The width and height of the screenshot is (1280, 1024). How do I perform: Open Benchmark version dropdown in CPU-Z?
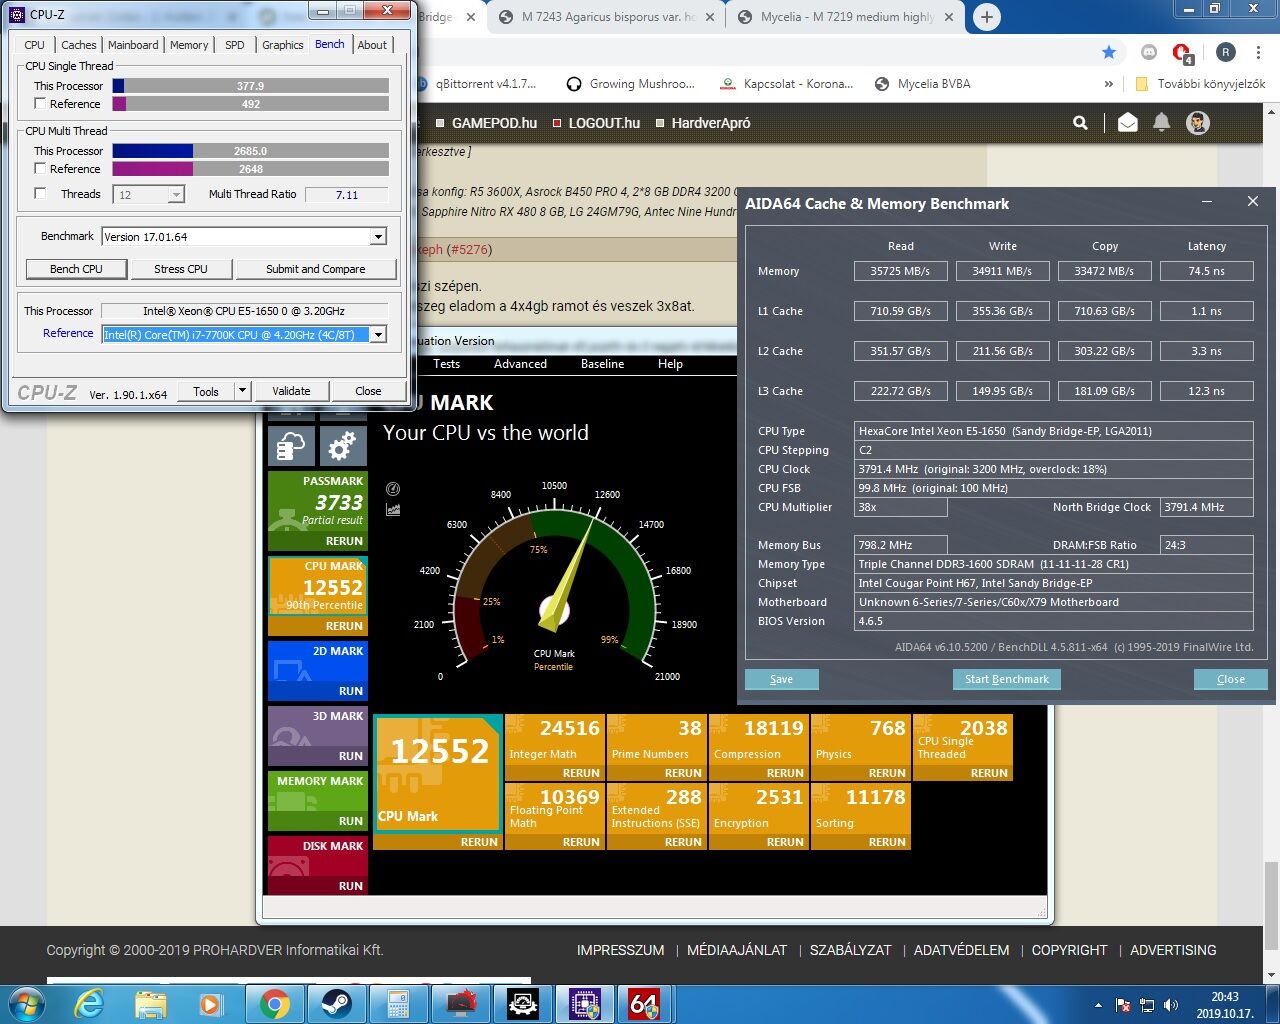(x=378, y=237)
